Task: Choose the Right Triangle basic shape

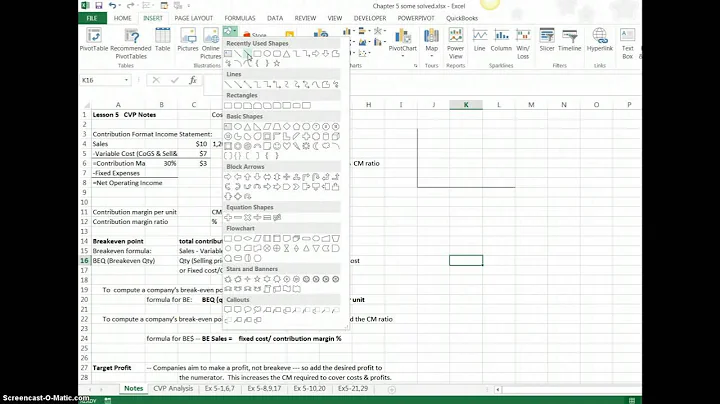Action: click(257, 126)
